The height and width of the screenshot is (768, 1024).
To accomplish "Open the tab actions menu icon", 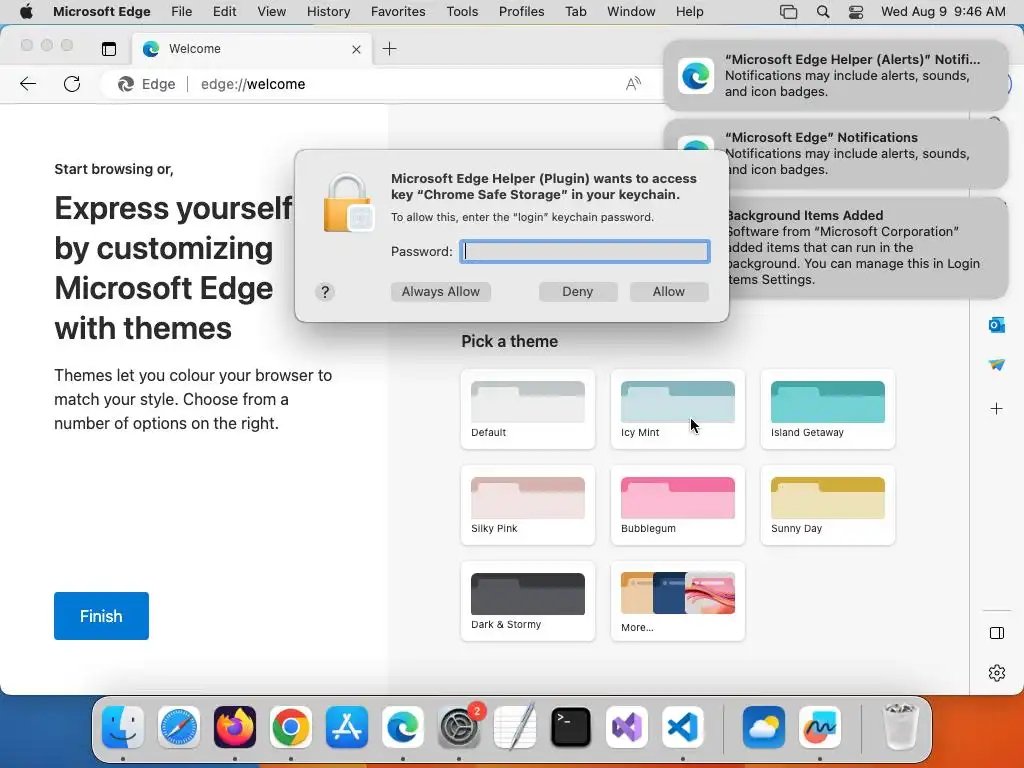I will 109,49.
